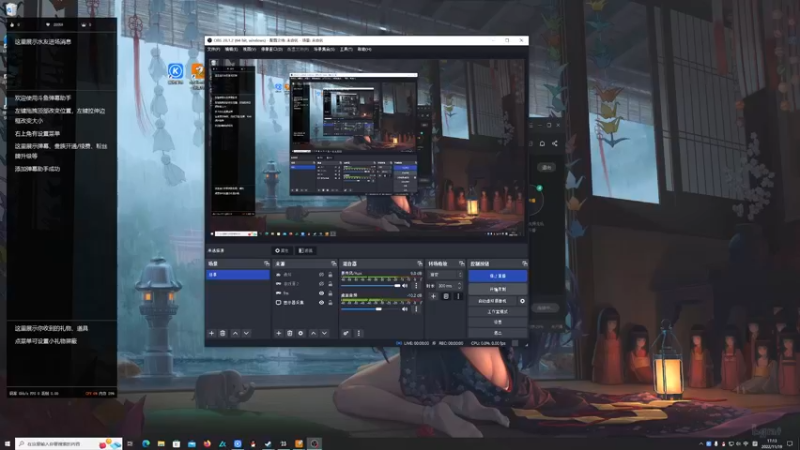Screen dimensions: 800x450
Task: Click Windows taskbar search box
Action: coord(69,444)
